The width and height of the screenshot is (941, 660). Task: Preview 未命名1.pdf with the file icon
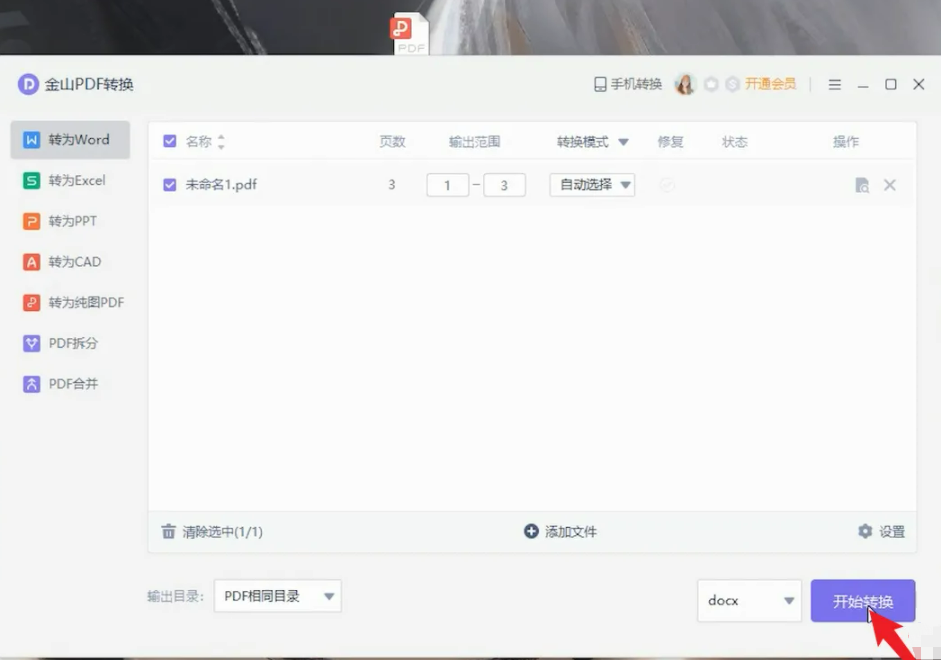coord(862,185)
